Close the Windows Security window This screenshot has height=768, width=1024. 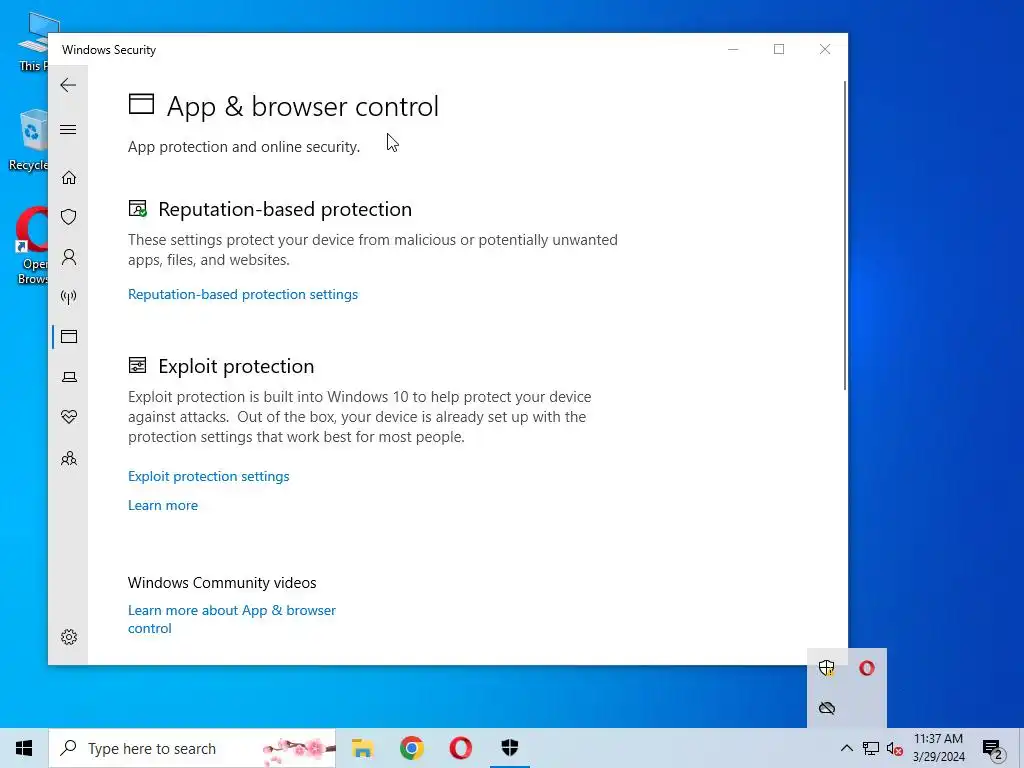(x=825, y=50)
